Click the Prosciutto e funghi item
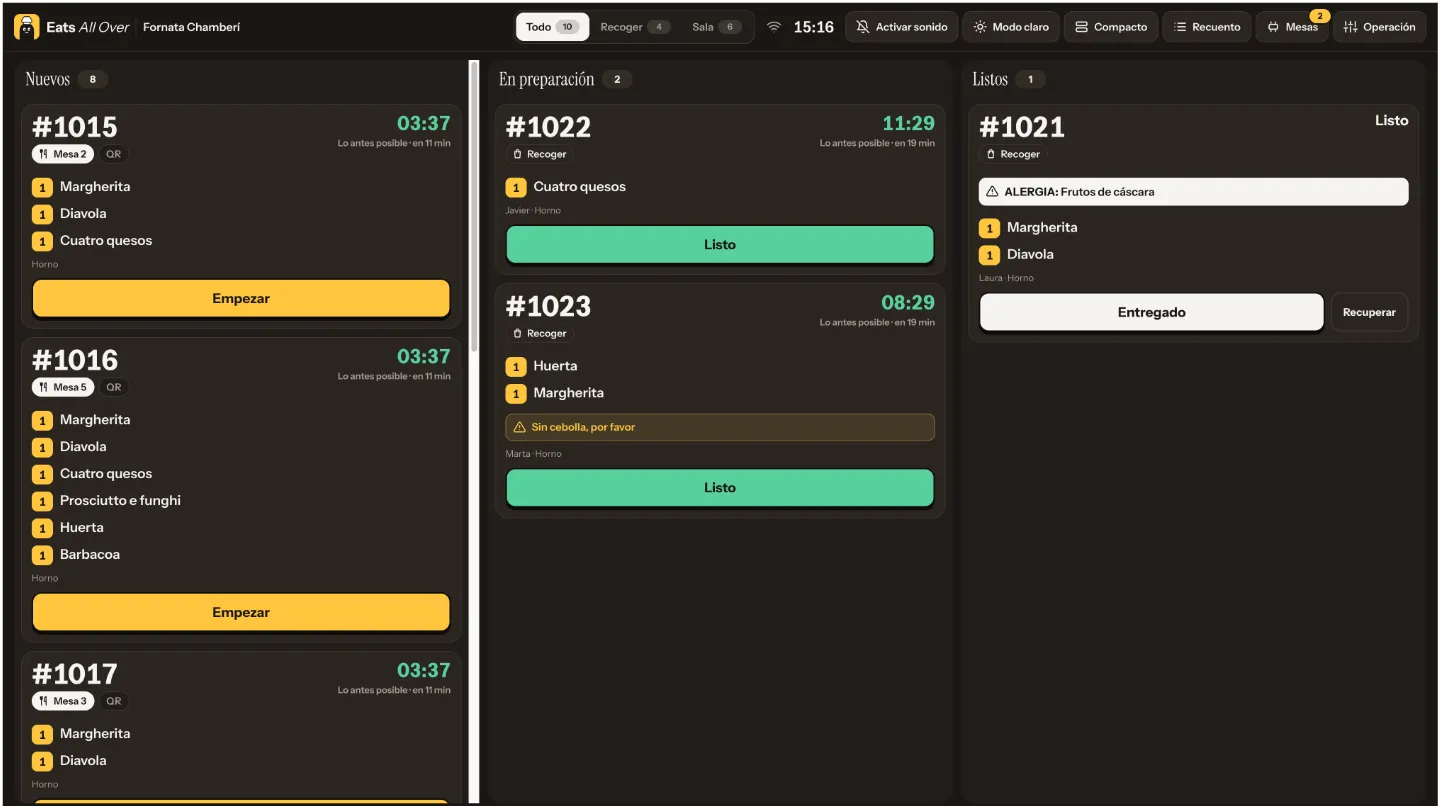 (x=120, y=500)
